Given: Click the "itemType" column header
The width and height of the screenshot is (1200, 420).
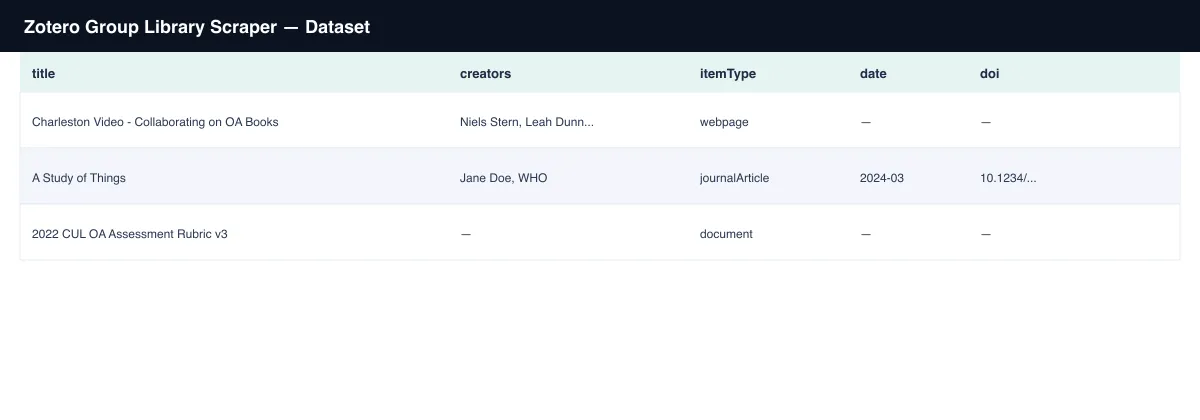Looking at the screenshot, I should pyautogui.click(x=728, y=74).
